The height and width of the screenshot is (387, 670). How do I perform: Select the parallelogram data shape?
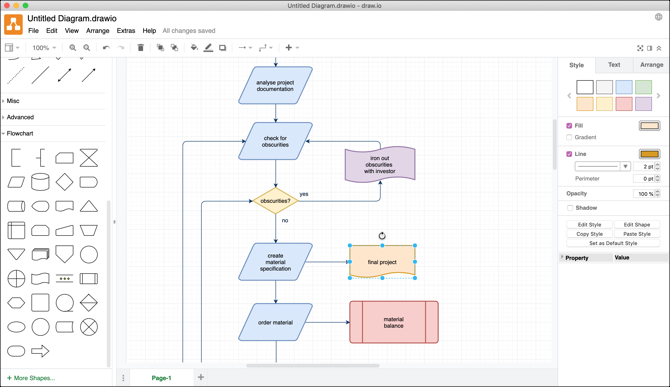(16, 182)
